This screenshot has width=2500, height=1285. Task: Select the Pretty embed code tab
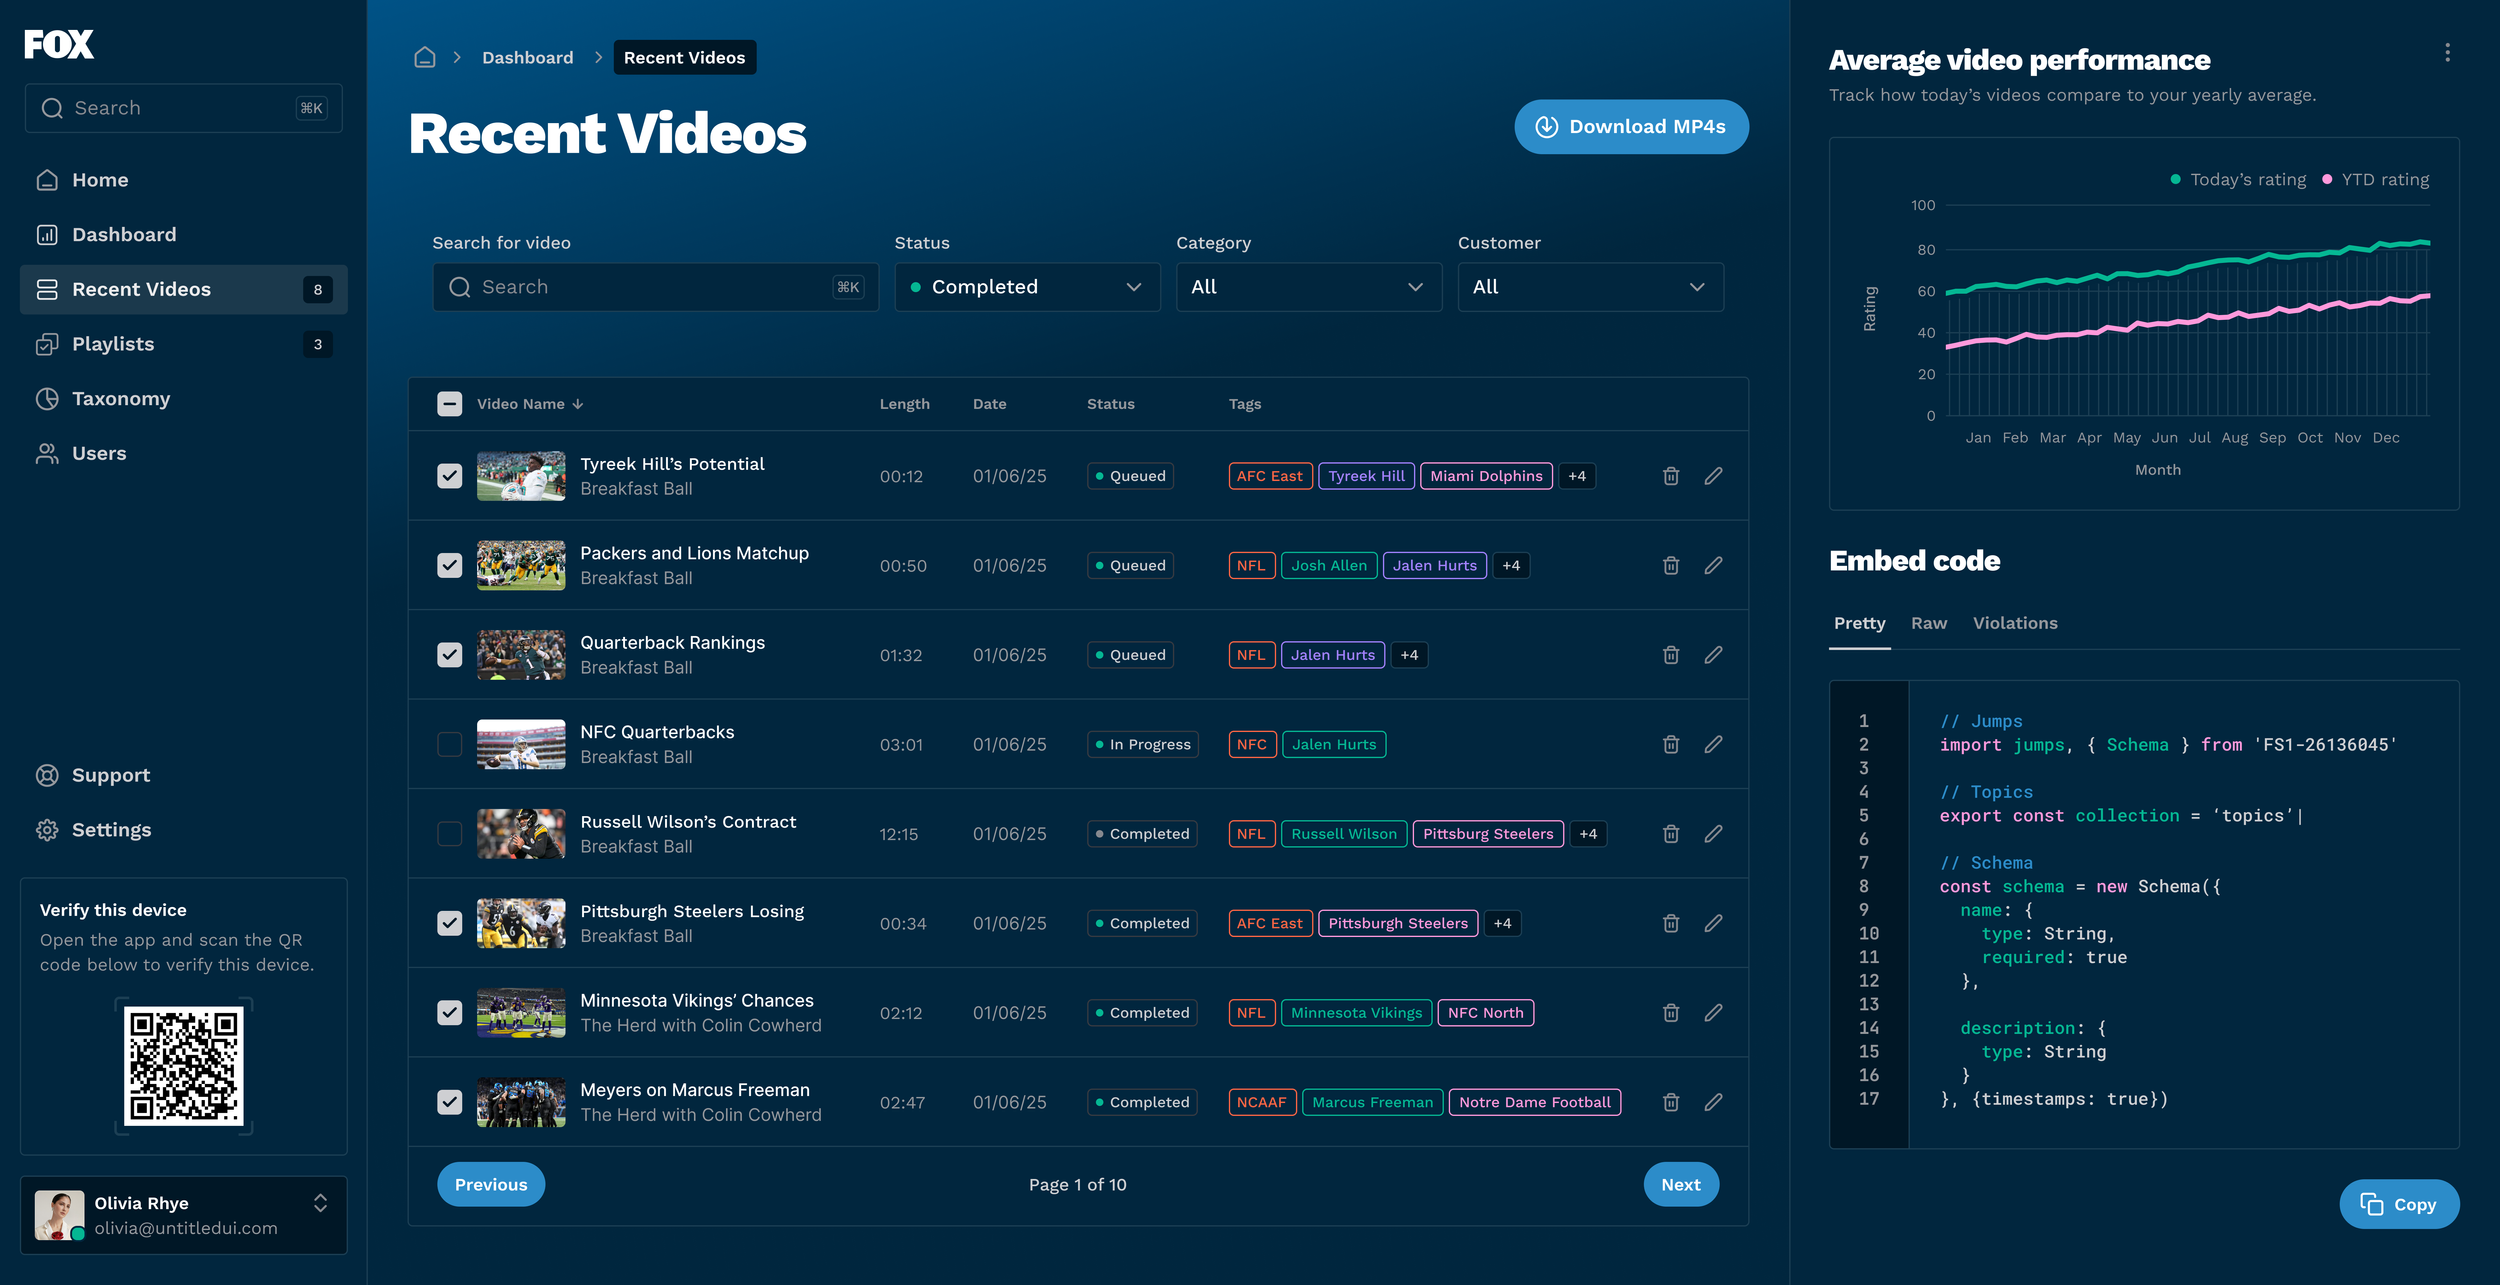pyautogui.click(x=1859, y=623)
